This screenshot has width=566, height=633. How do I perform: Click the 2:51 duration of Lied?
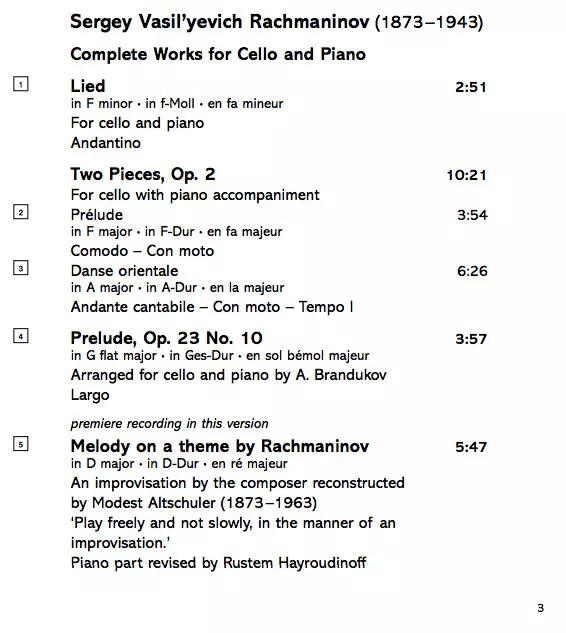[471, 87]
